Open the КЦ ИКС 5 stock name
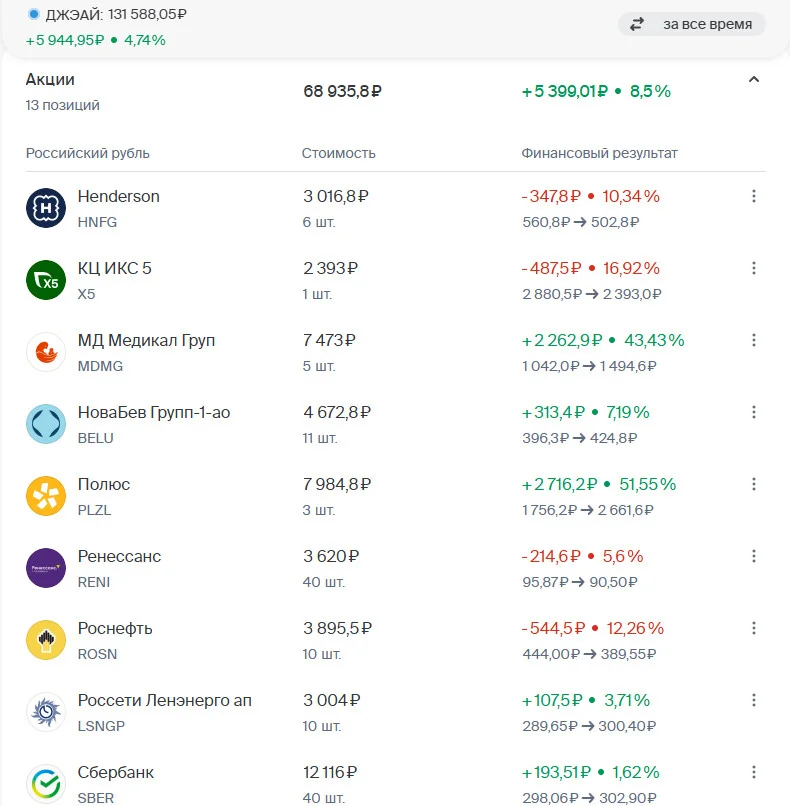The image size is (790, 806). [x=115, y=268]
